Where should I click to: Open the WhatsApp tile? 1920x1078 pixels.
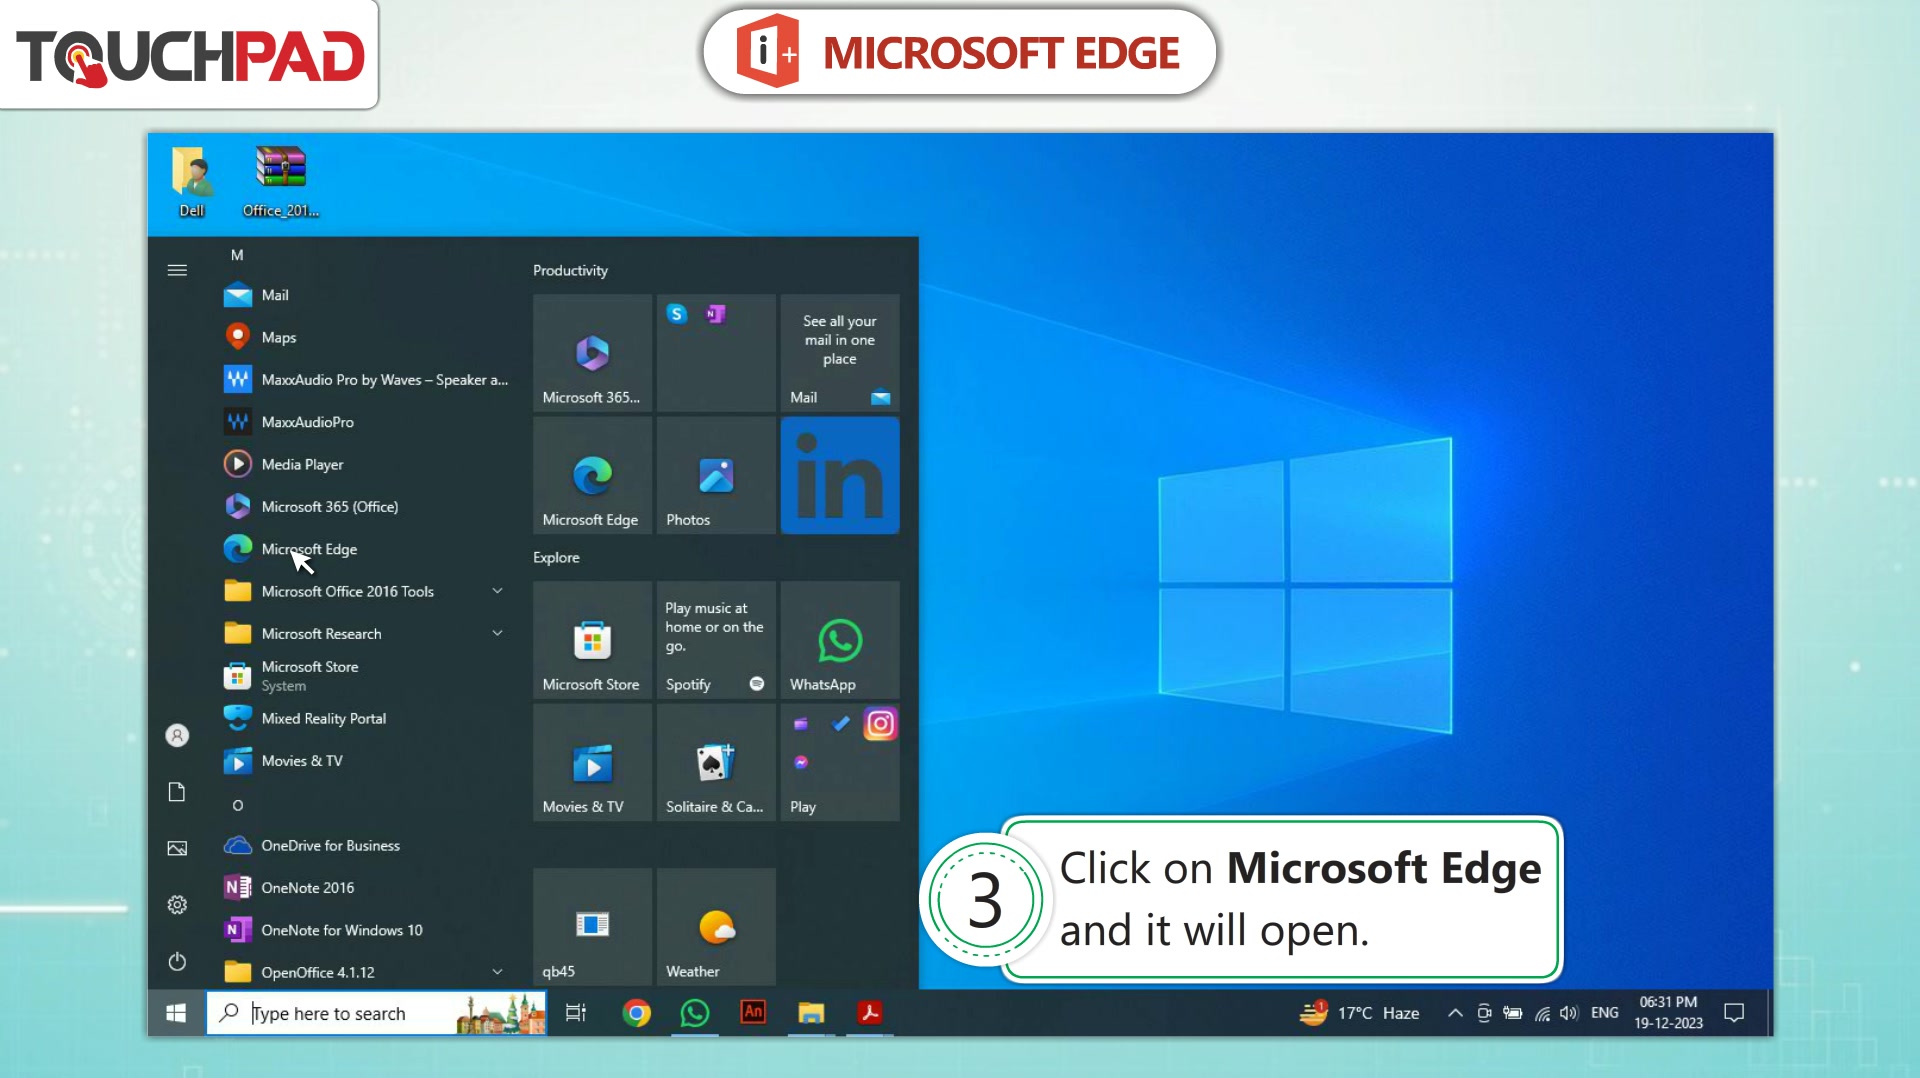pyautogui.click(x=840, y=640)
